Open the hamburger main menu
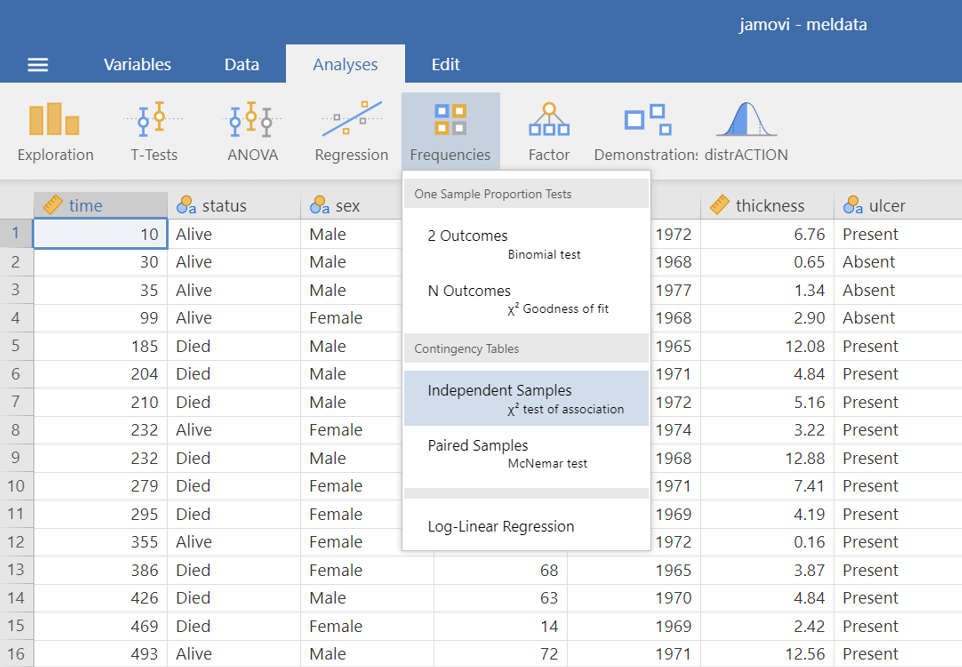This screenshot has width=962, height=667. click(38, 65)
